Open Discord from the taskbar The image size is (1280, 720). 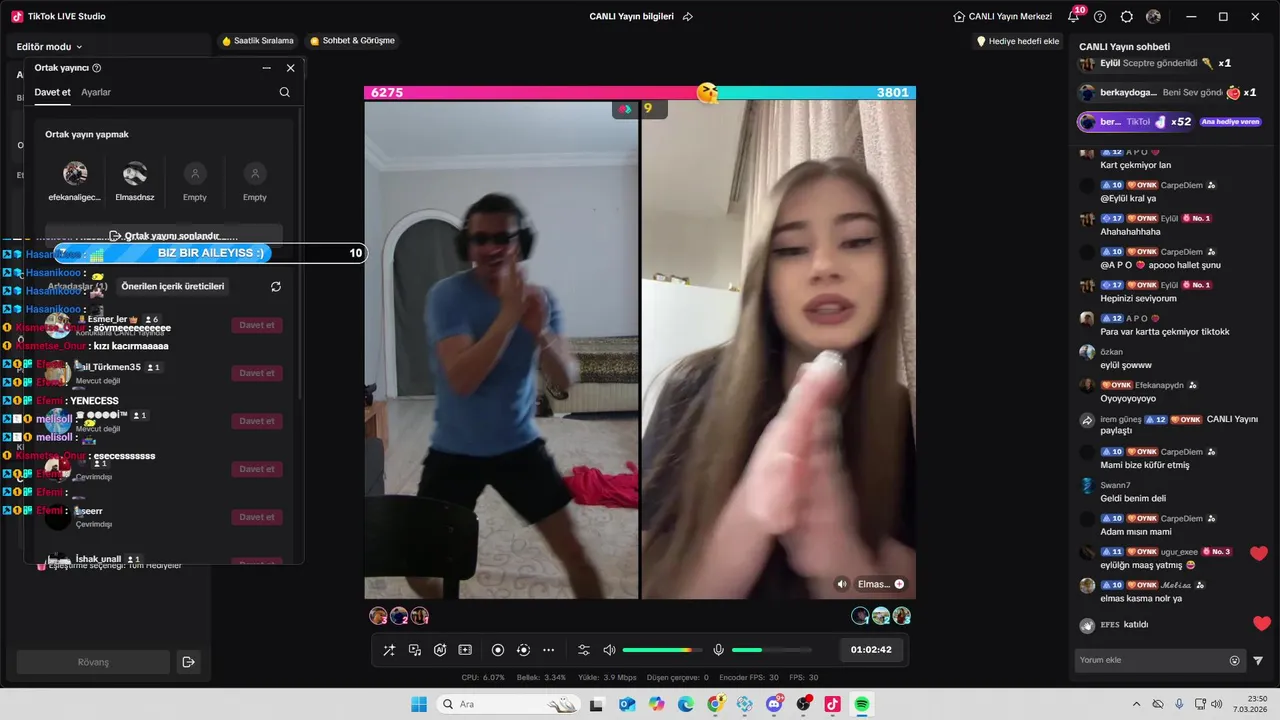pyautogui.click(x=774, y=704)
